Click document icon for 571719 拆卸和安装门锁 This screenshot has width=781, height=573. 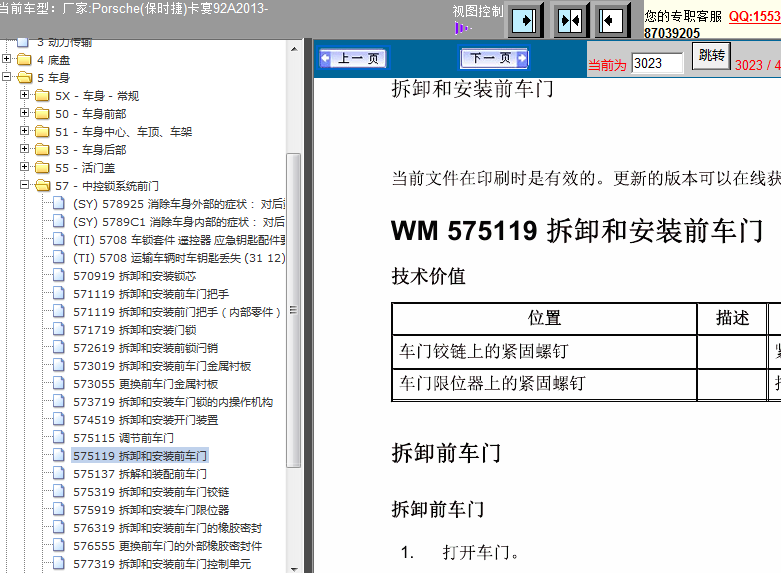tap(59, 329)
